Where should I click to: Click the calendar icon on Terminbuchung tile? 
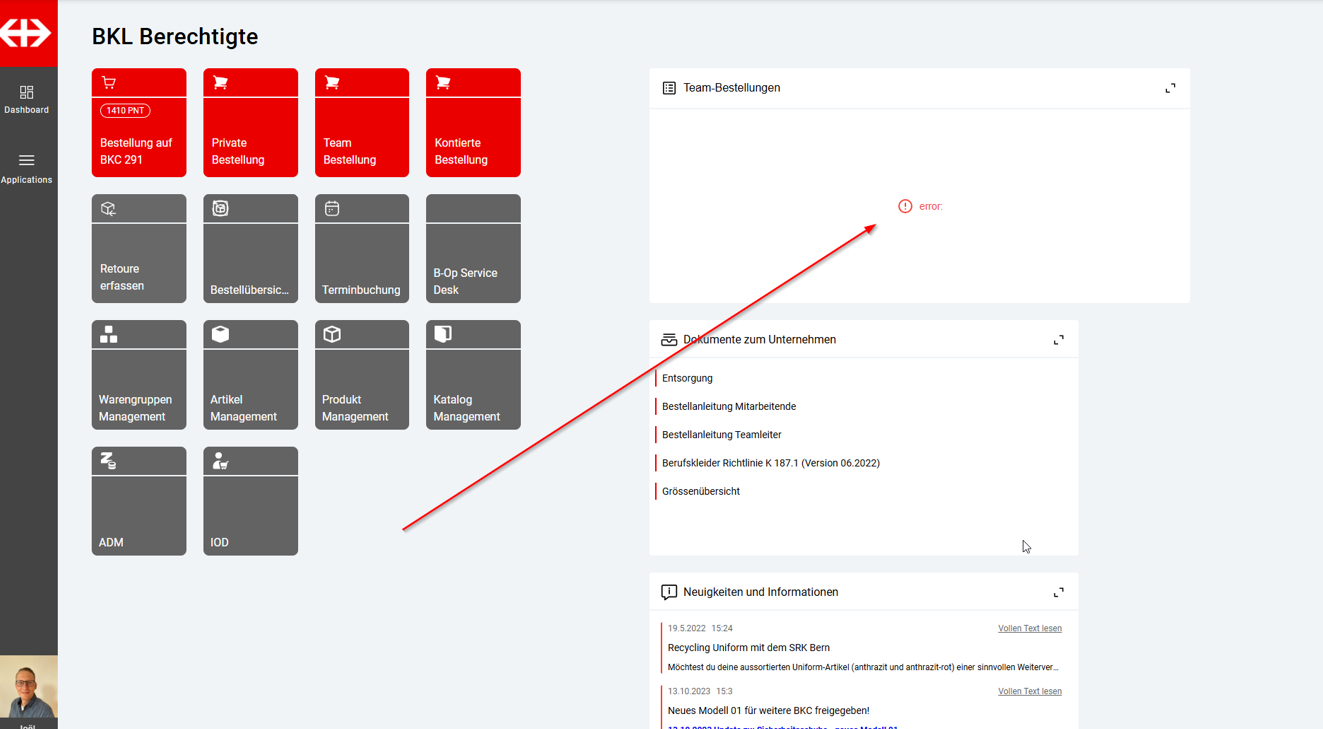pos(332,209)
